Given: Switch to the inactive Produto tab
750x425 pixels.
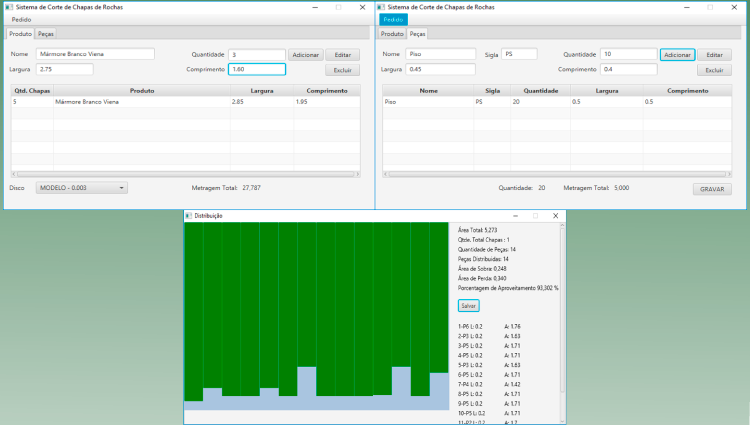Looking at the screenshot, I should pyautogui.click(x=392, y=34).
